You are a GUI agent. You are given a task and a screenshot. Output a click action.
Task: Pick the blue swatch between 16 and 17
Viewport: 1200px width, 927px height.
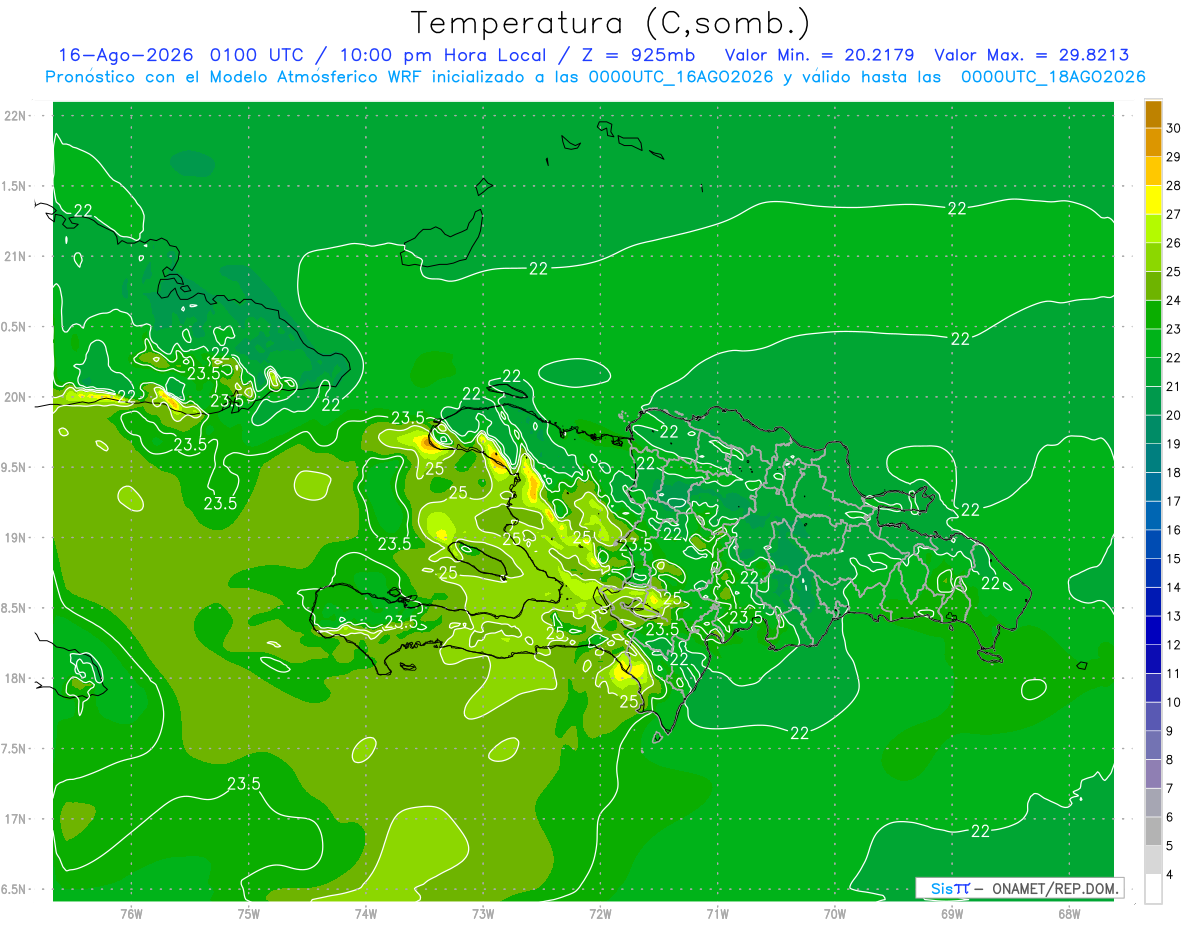click(x=1153, y=516)
